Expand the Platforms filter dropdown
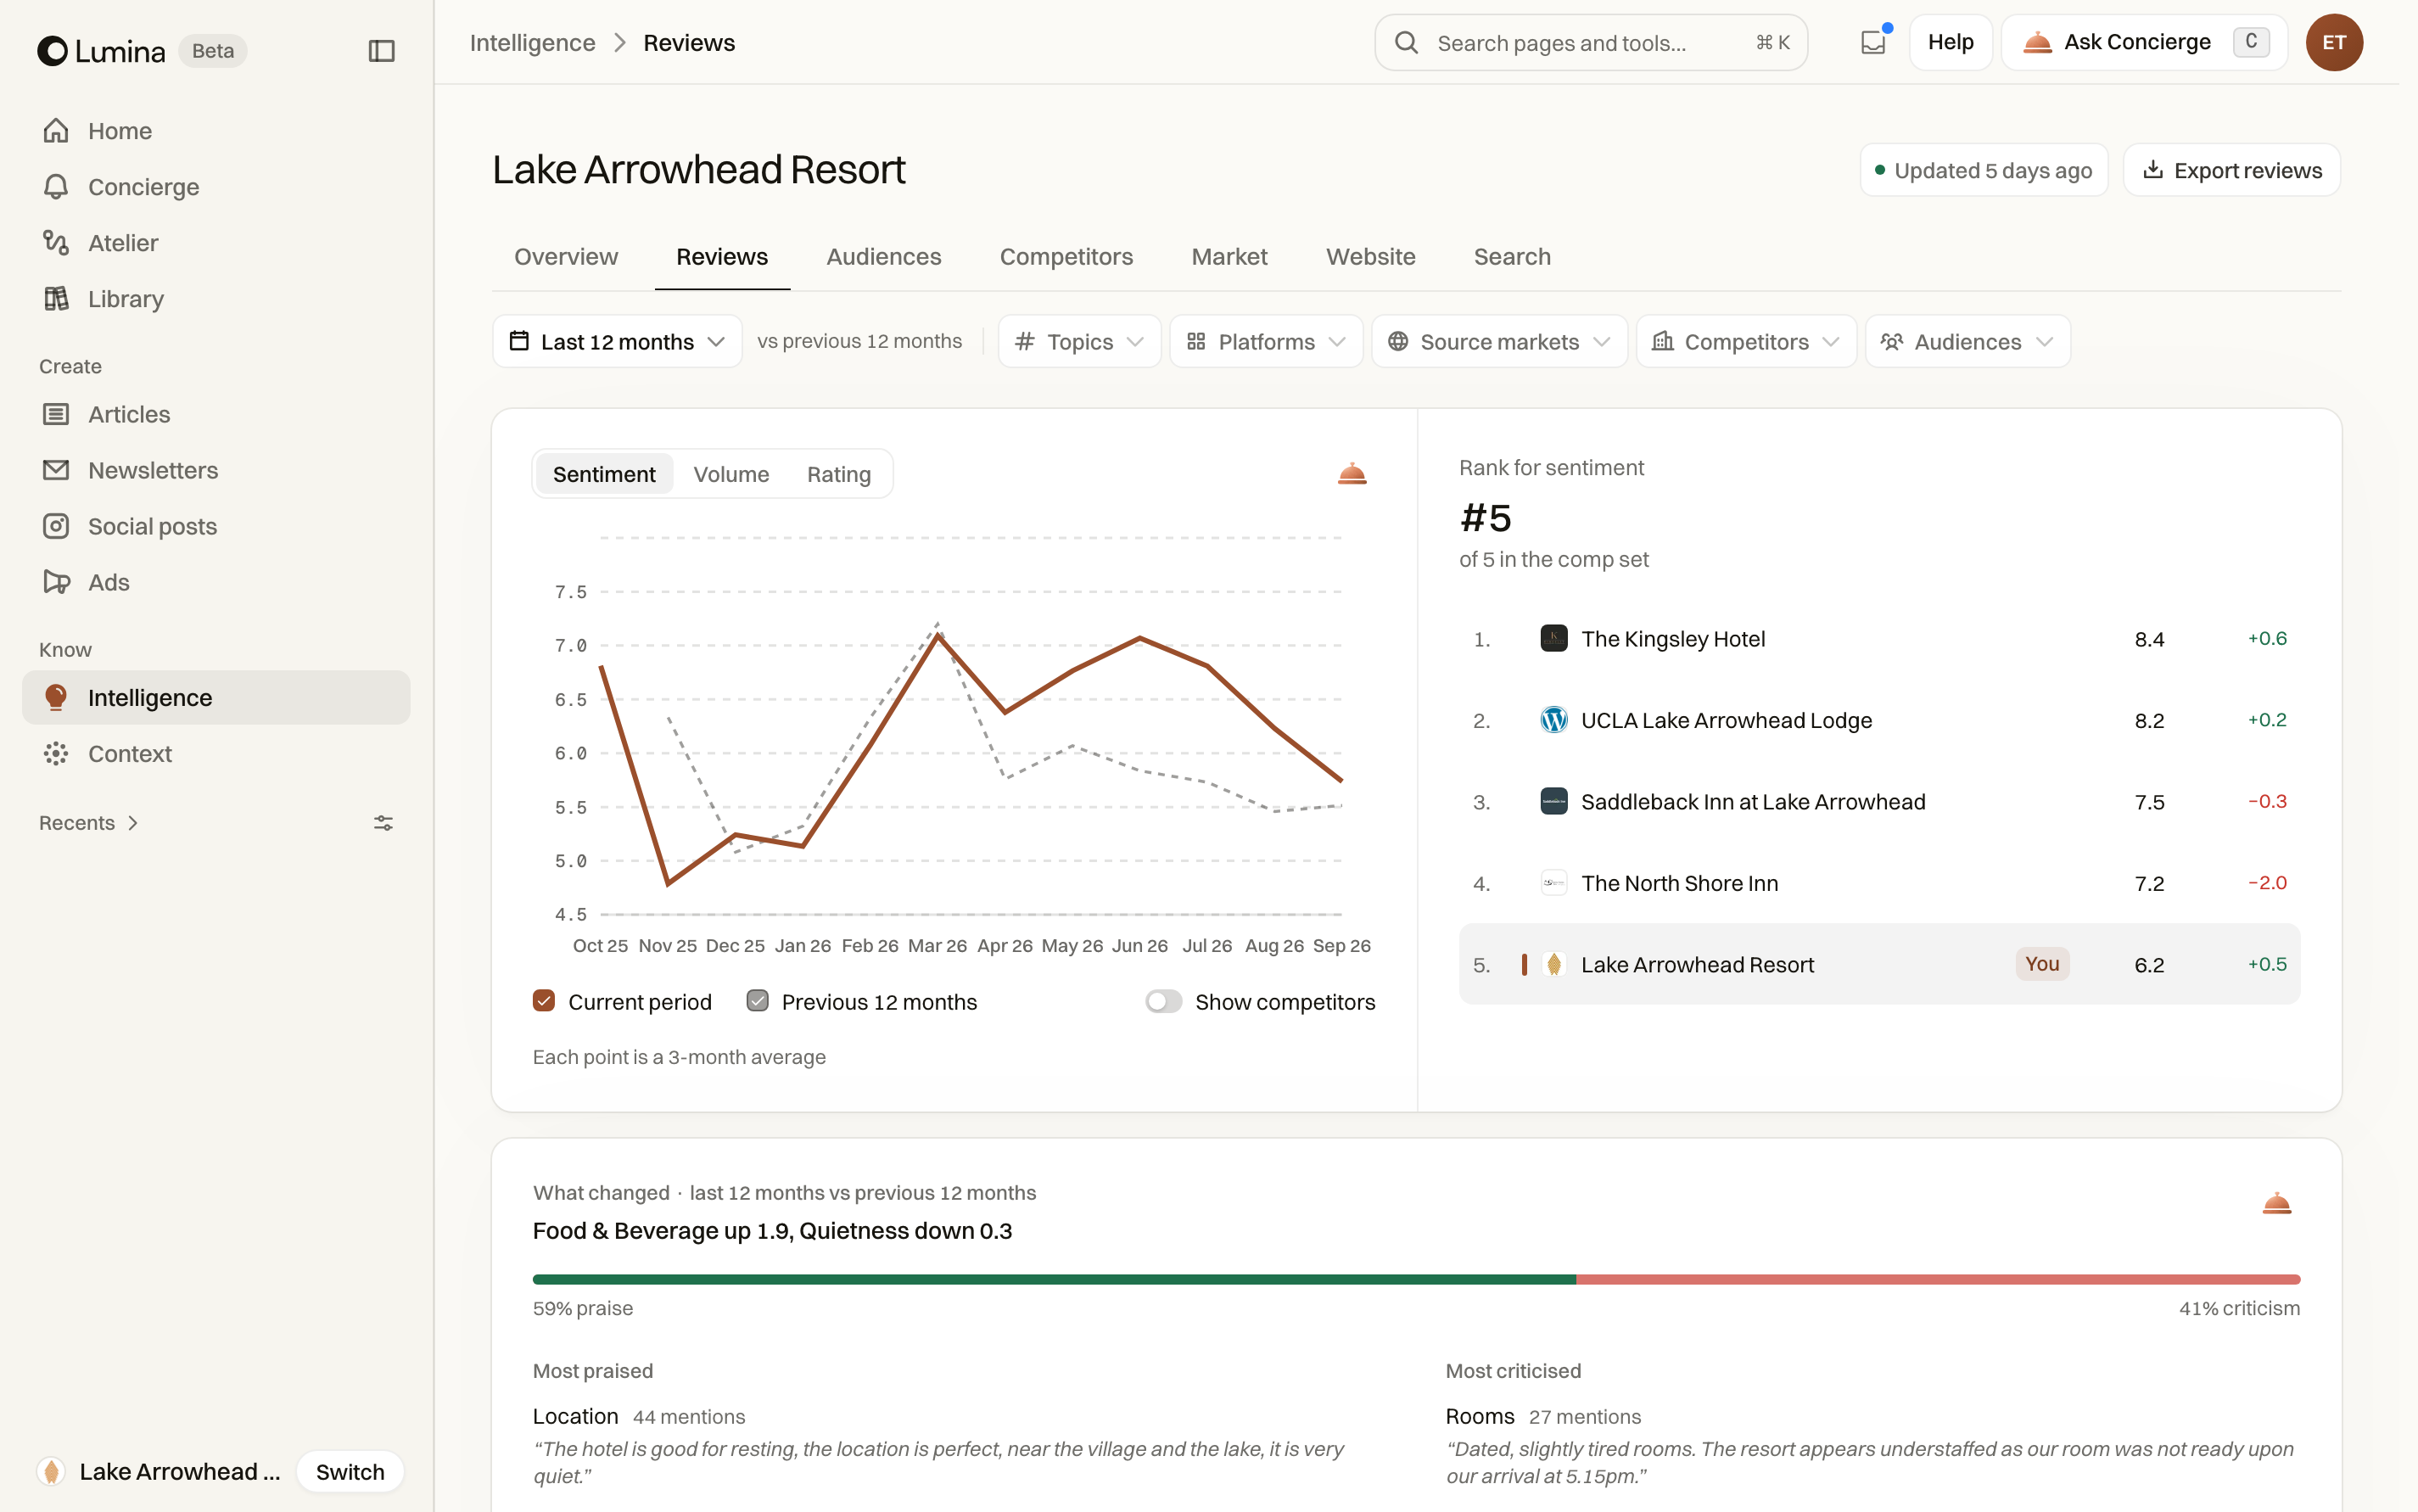 pyautogui.click(x=1266, y=342)
